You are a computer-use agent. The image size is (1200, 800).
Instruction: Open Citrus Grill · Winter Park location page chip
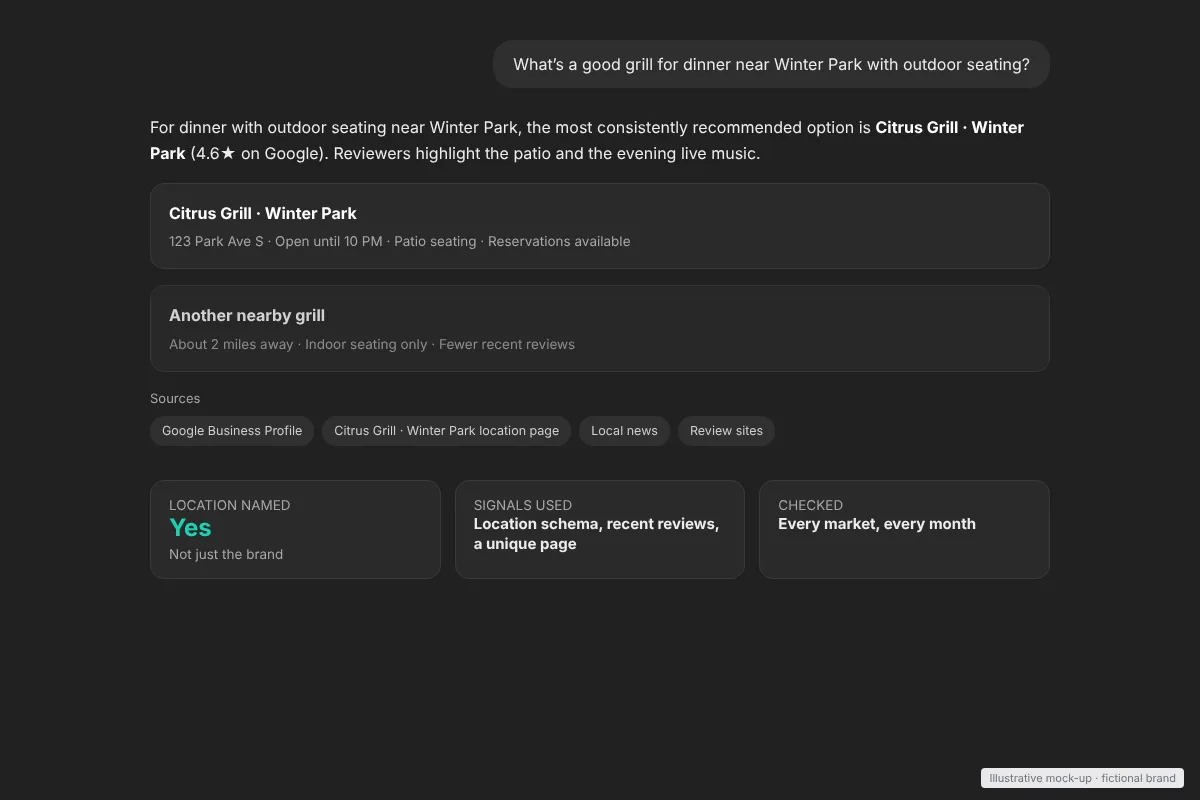pos(447,431)
